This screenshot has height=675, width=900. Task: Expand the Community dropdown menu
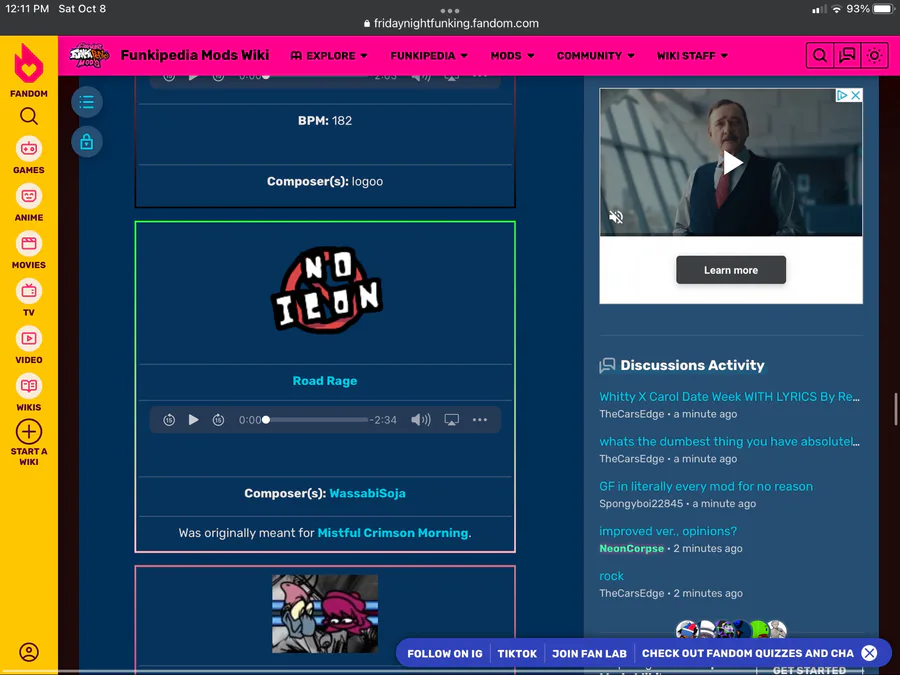(x=595, y=56)
